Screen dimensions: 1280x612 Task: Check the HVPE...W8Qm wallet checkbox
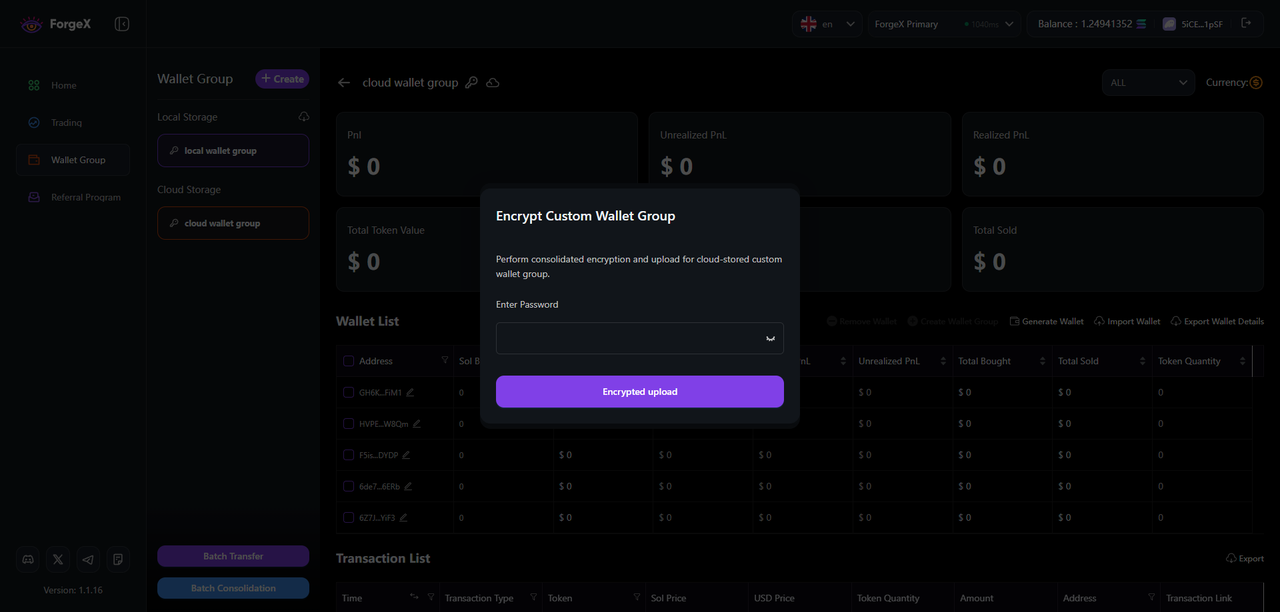click(x=349, y=424)
